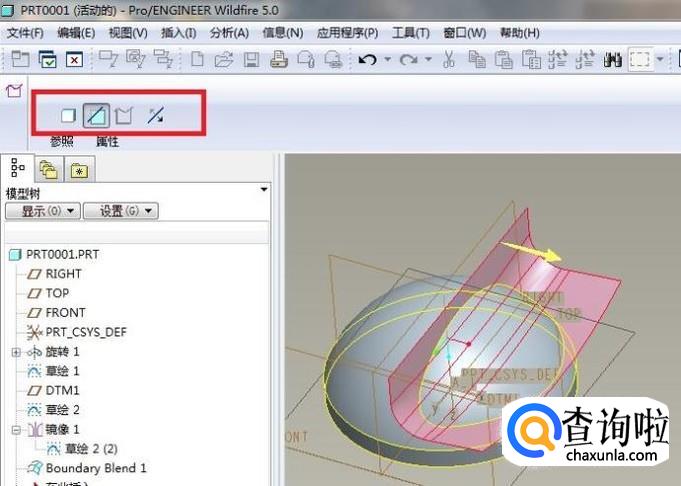This screenshot has height=486, width=681.
Task: Click the binoculars find icon
Action: [612, 60]
